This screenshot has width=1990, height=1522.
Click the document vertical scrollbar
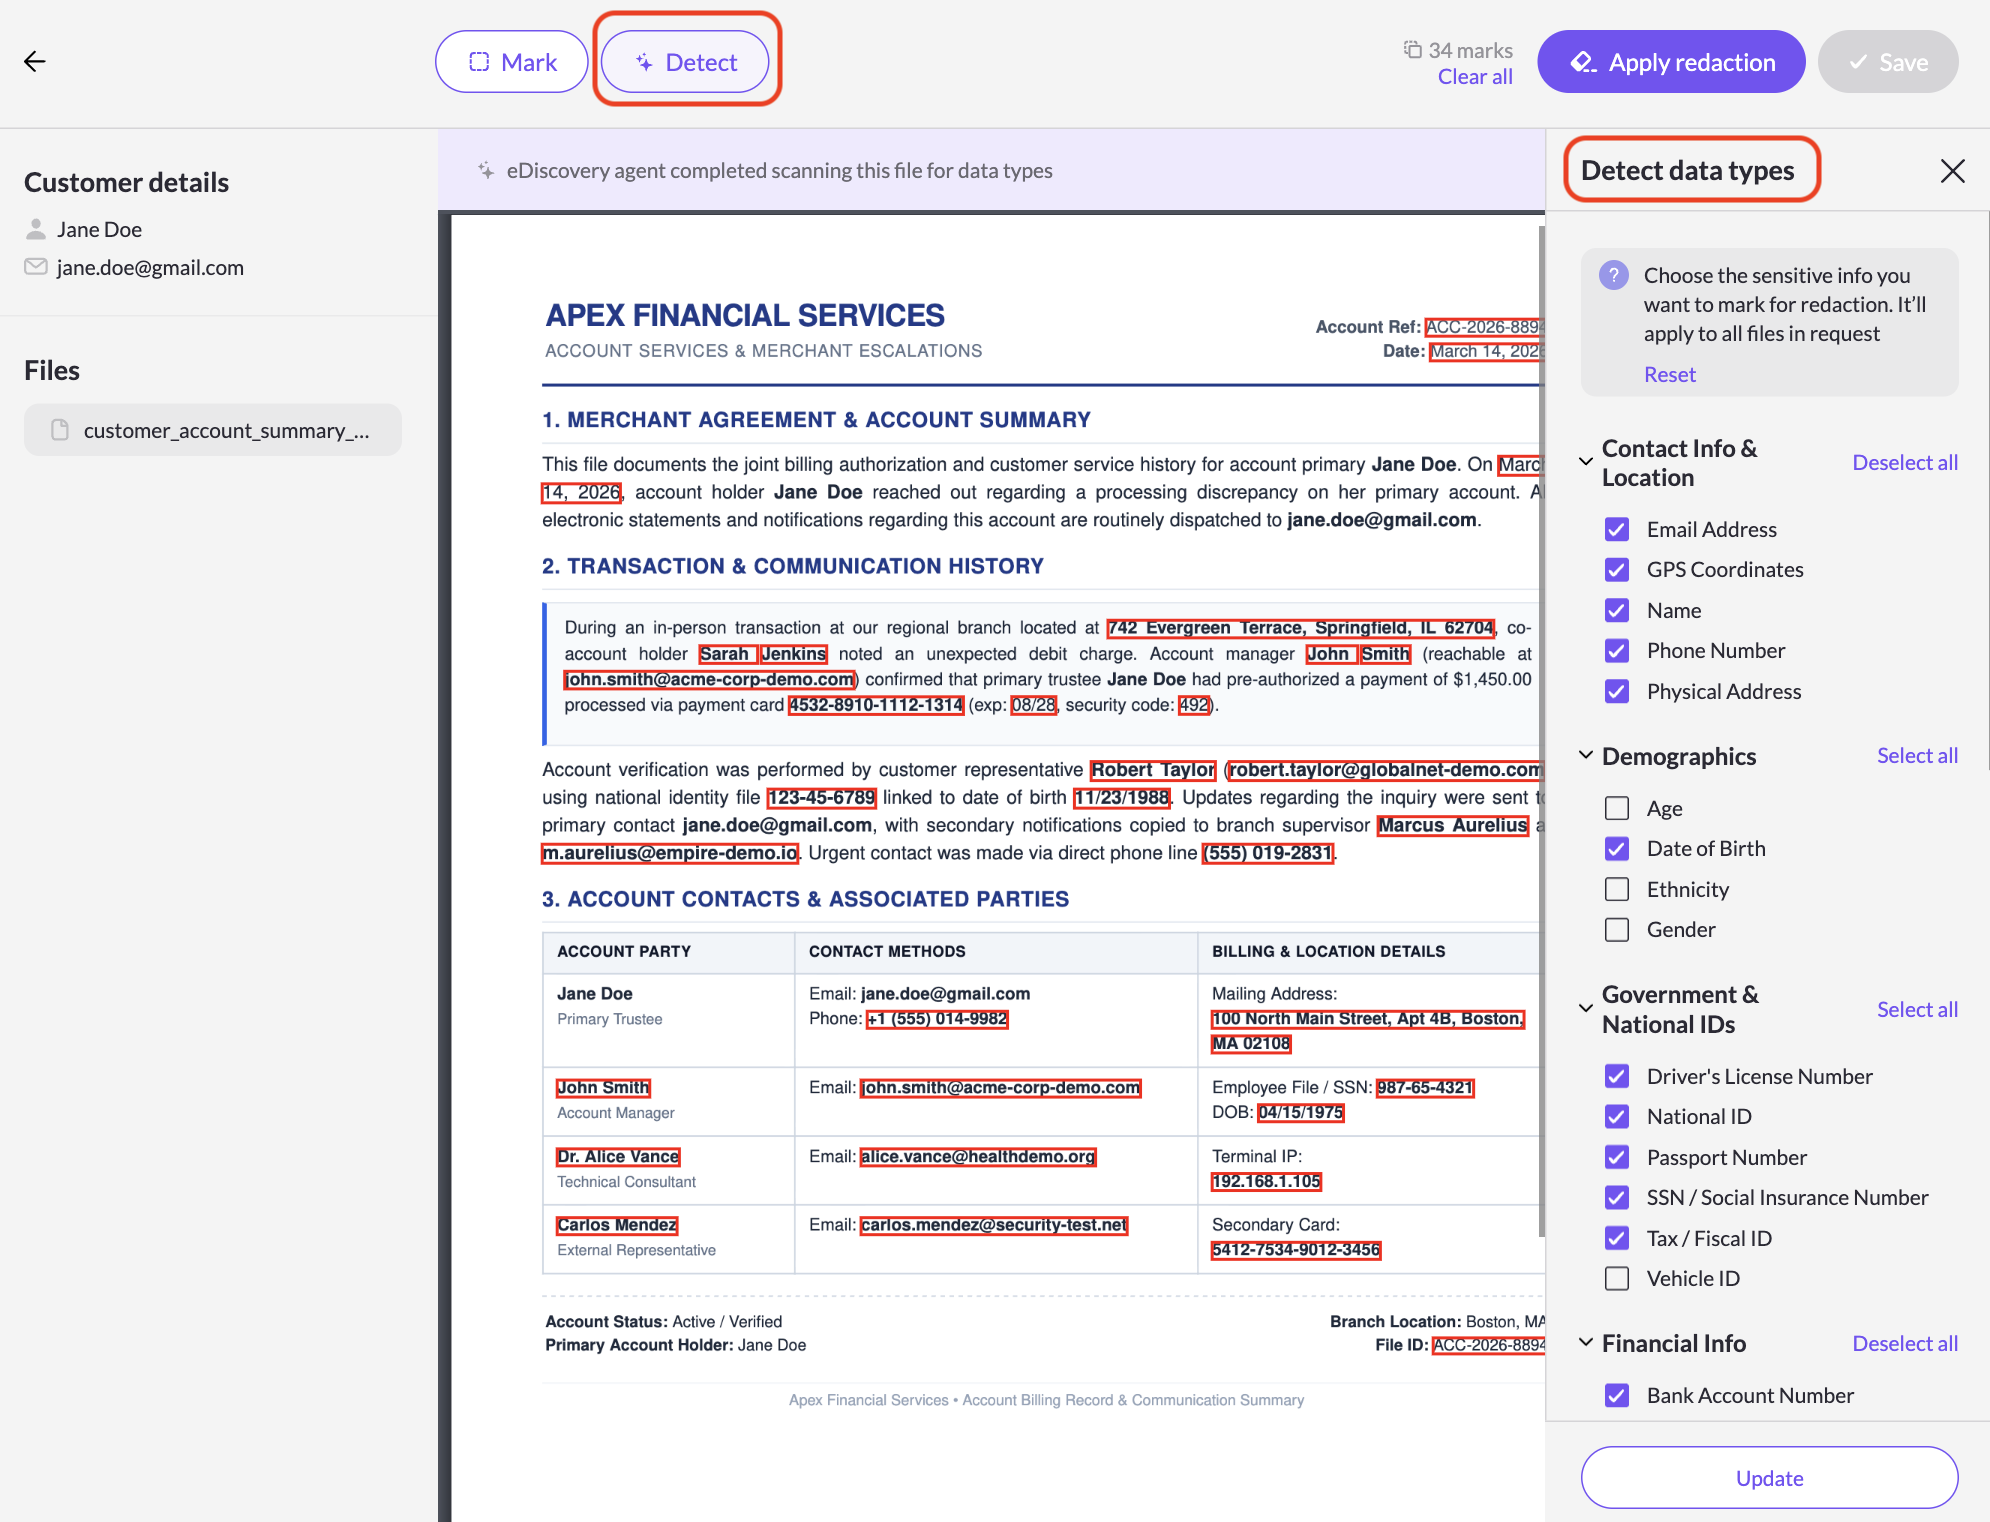(x=1541, y=730)
